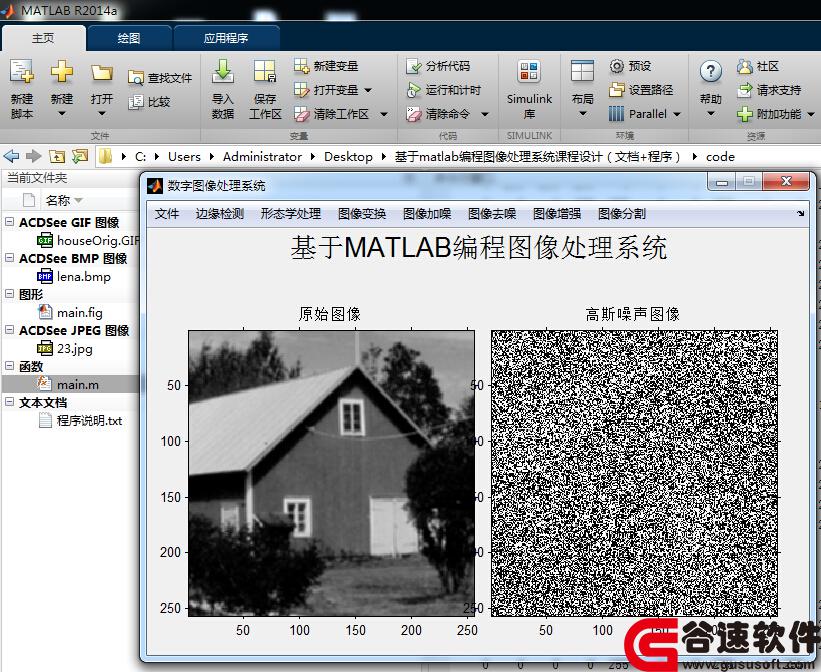Open the 图像分割 menu
This screenshot has height=672, width=821.
(x=622, y=214)
